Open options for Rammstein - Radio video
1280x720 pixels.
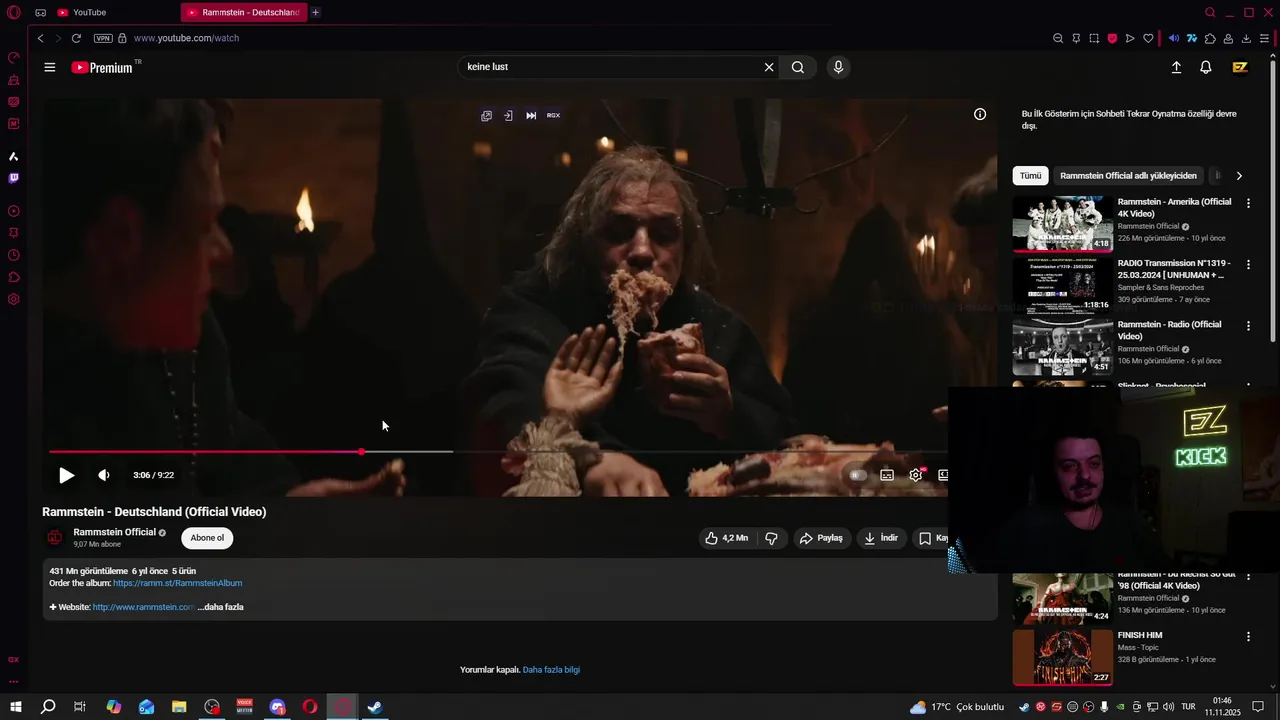tap(1248, 326)
